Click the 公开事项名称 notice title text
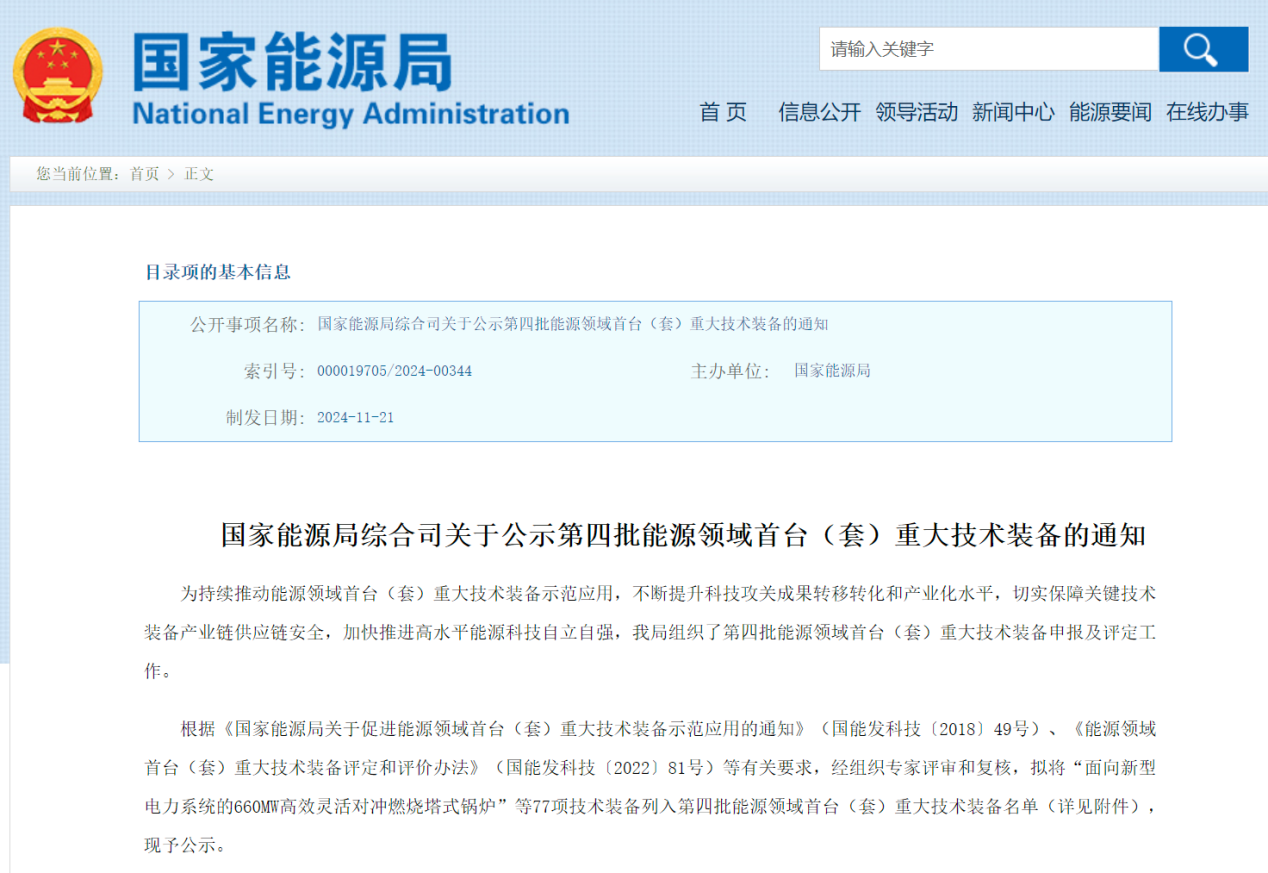The height and width of the screenshot is (873, 1268). pos(572,324)
